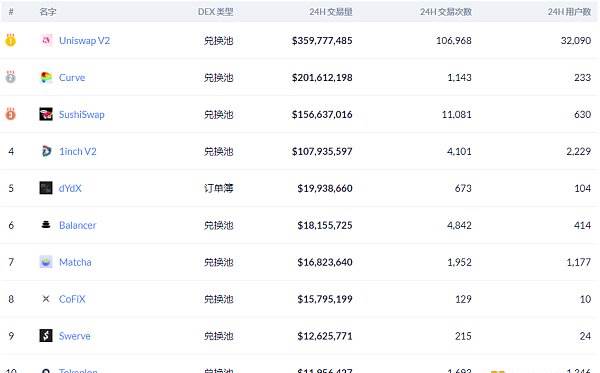
Task: Open the Curve exchange link
Action: tap(72, 77)
